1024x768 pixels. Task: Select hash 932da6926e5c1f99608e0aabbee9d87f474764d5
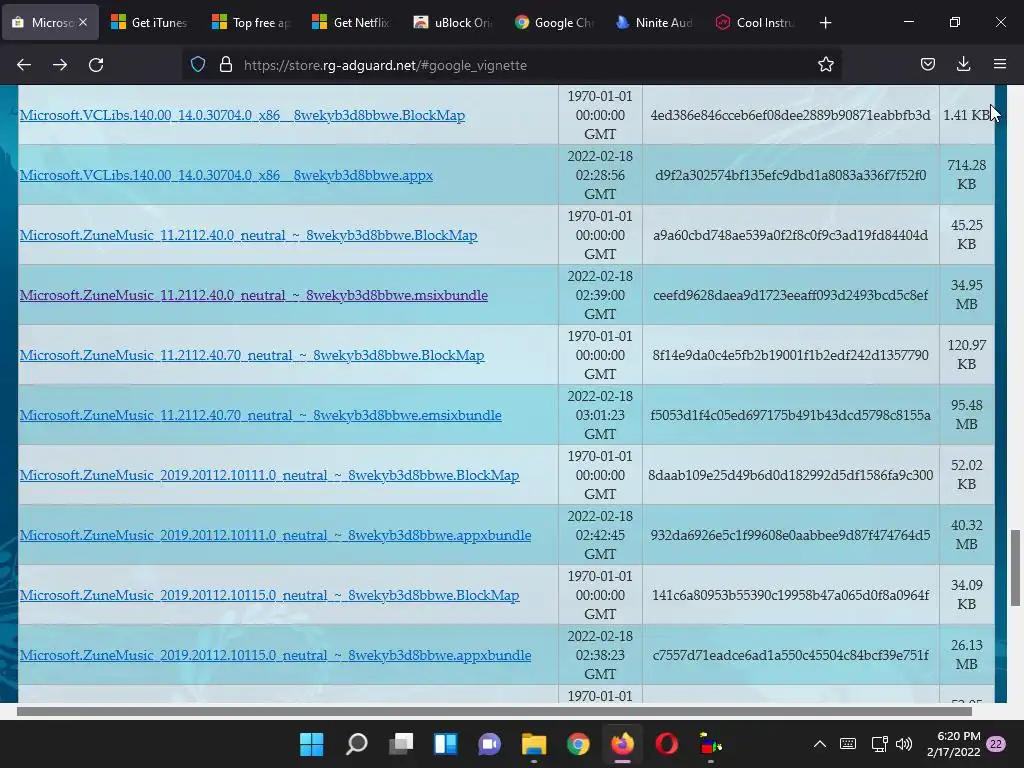tap(790, 536)
